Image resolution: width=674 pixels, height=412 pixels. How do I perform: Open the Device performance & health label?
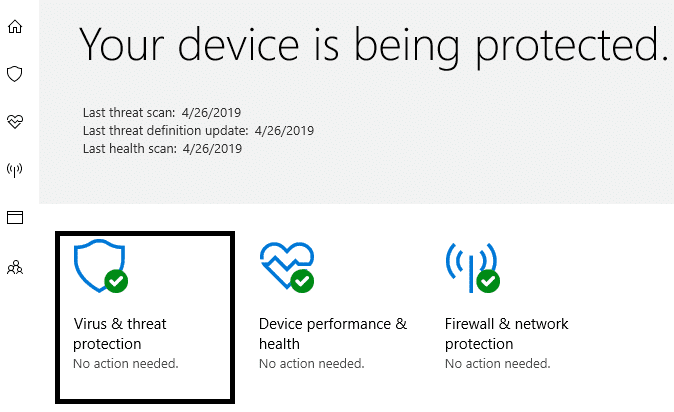pos(332,334)
